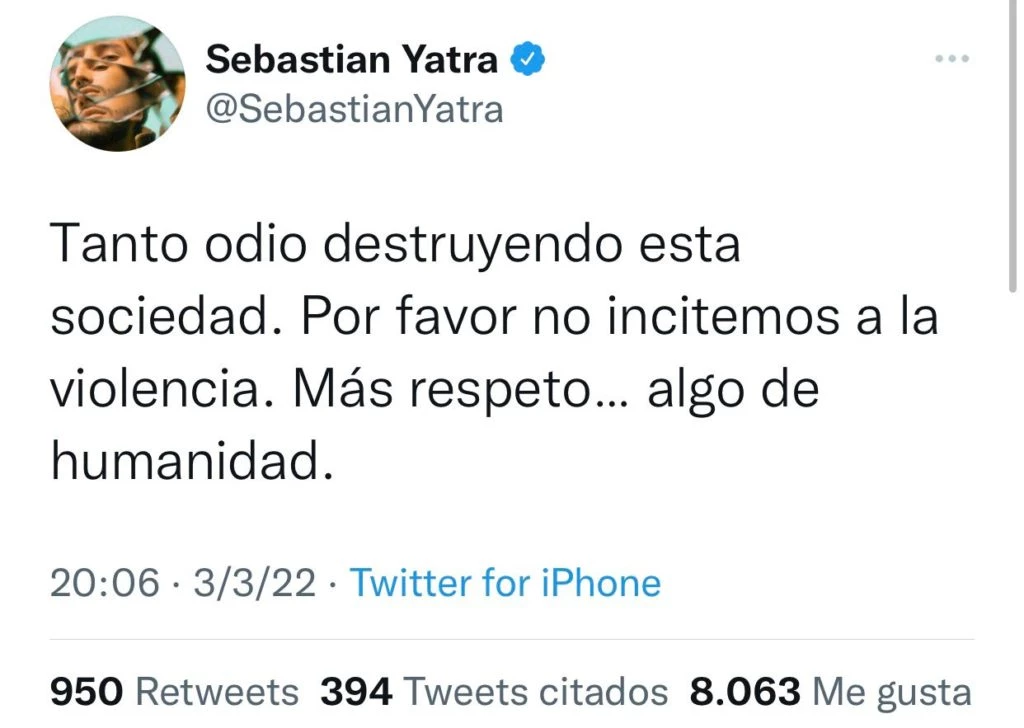This screenshot has width=1024, height=728.
Task: Click the bold 394 quote count
Action: tap(356, 691)
